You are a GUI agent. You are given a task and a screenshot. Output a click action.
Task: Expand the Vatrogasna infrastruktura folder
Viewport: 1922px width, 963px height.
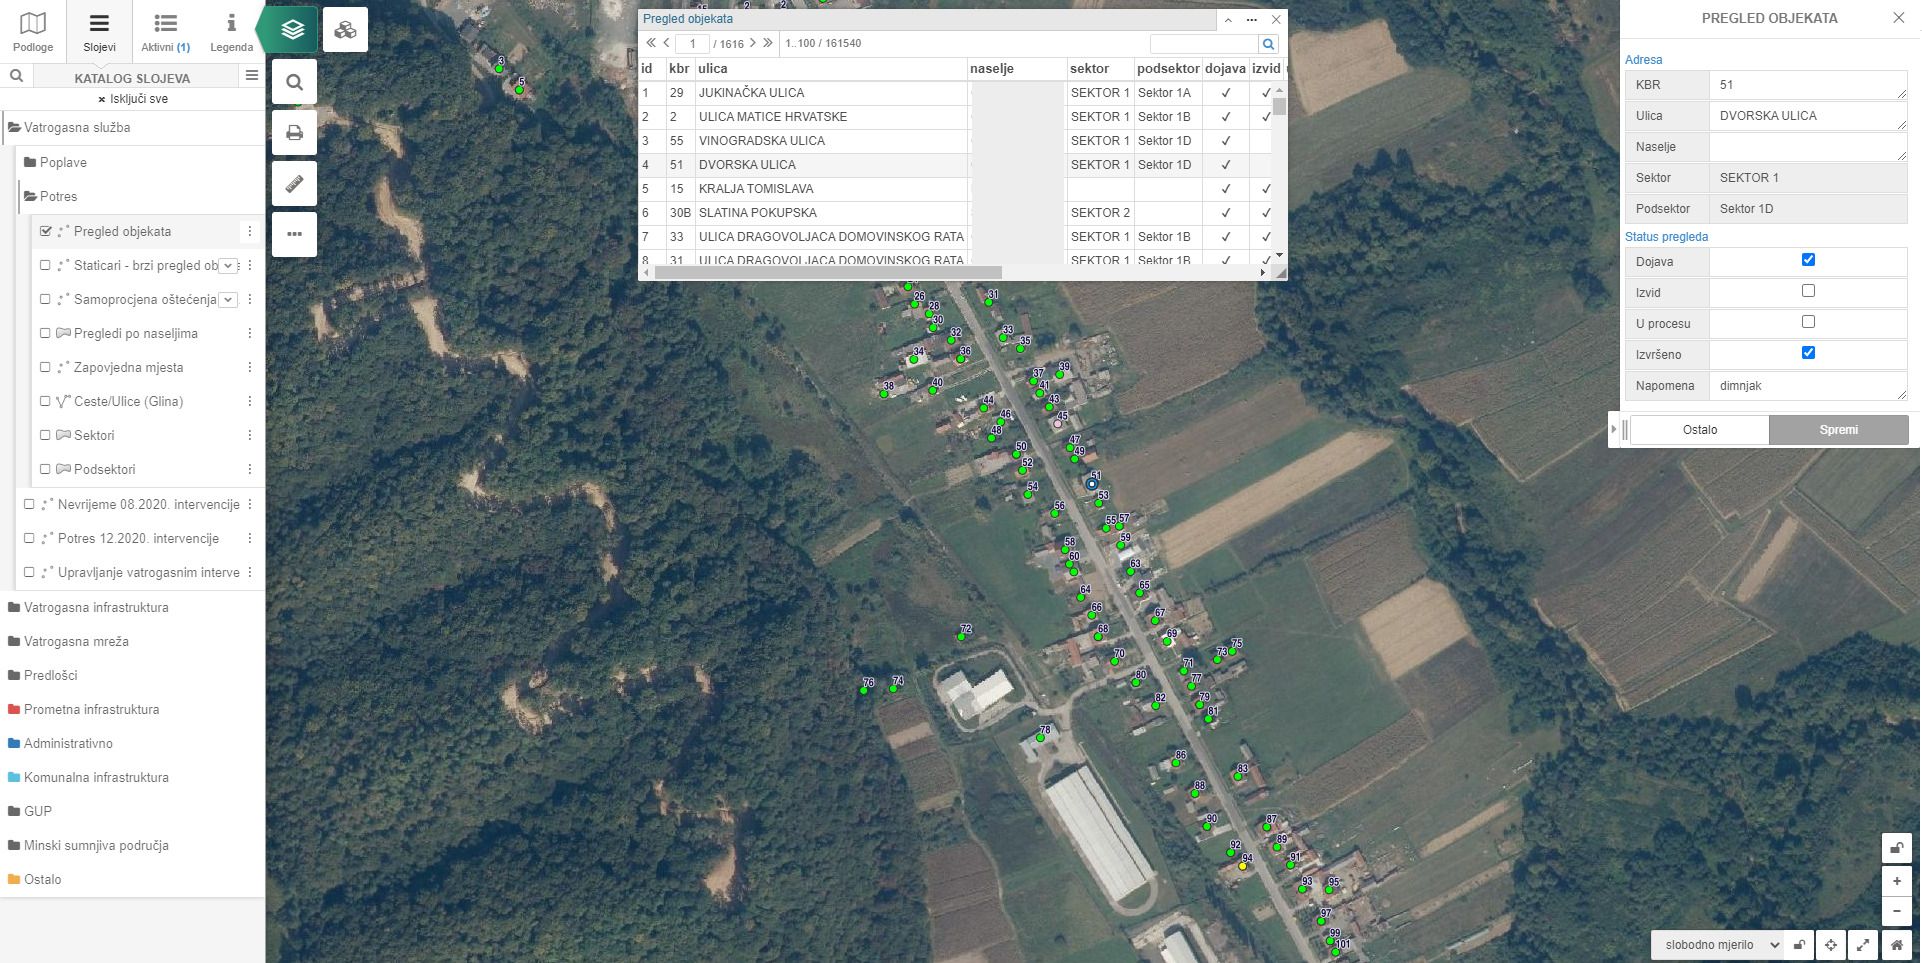point(96,607)
